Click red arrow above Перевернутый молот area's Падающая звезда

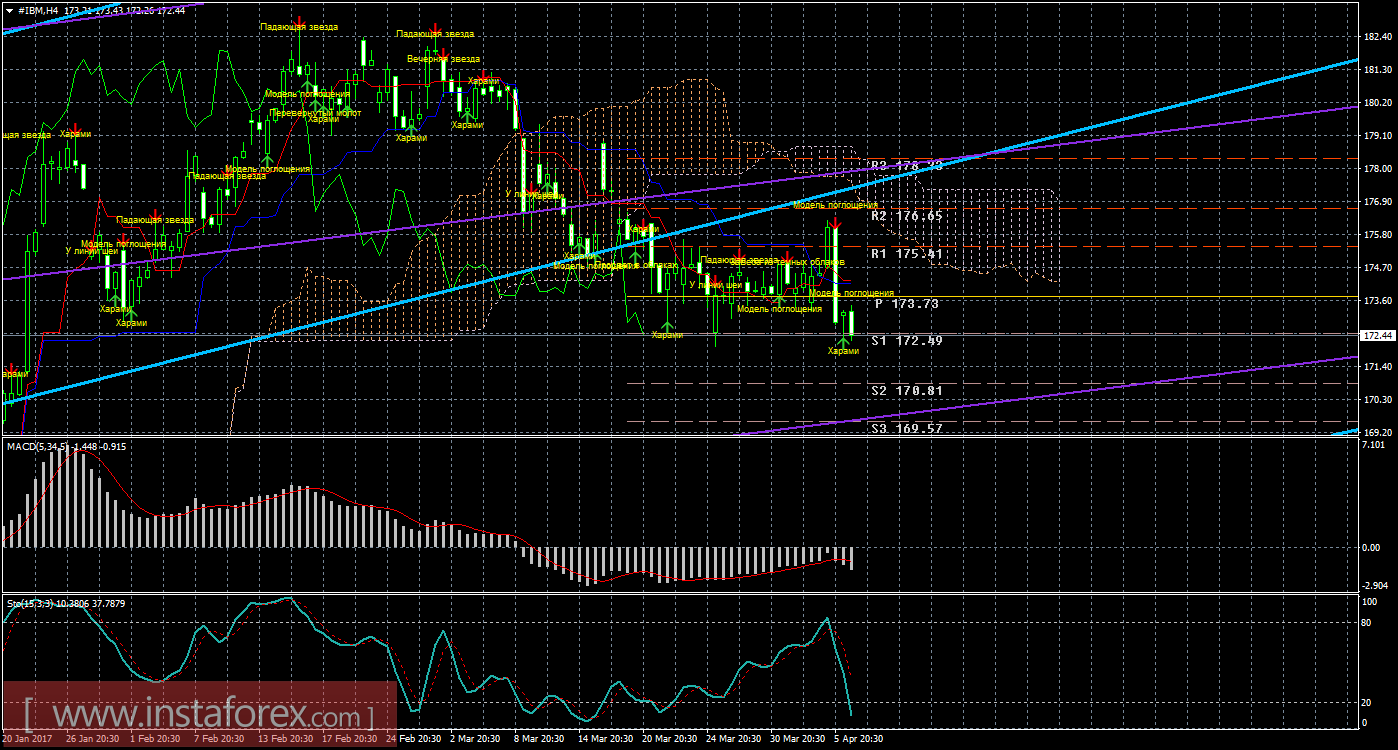(x=298, y=19)
